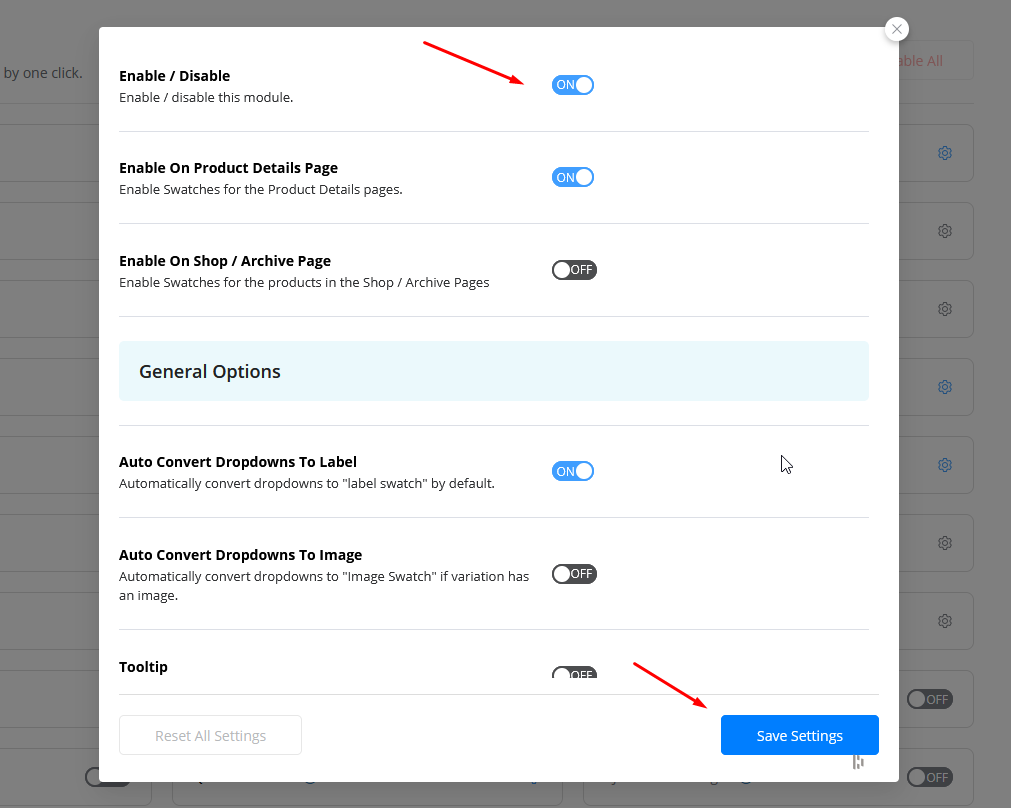1011x808 pixels.
Task: Click the topmost gear icon in the module list
Action: click(x=944, y=153)
